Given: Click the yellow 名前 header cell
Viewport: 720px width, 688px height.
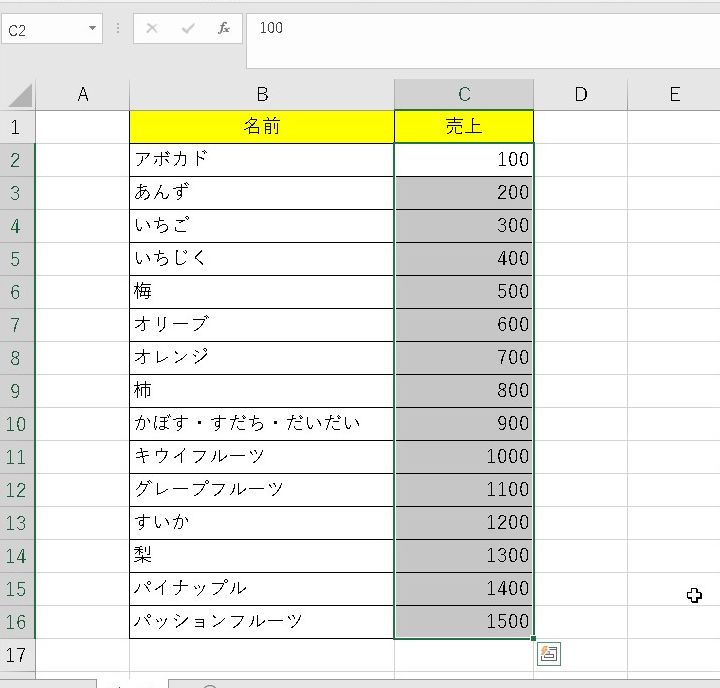Looking at the screenshot, I should pyautogui.click(x=262, y=127).
